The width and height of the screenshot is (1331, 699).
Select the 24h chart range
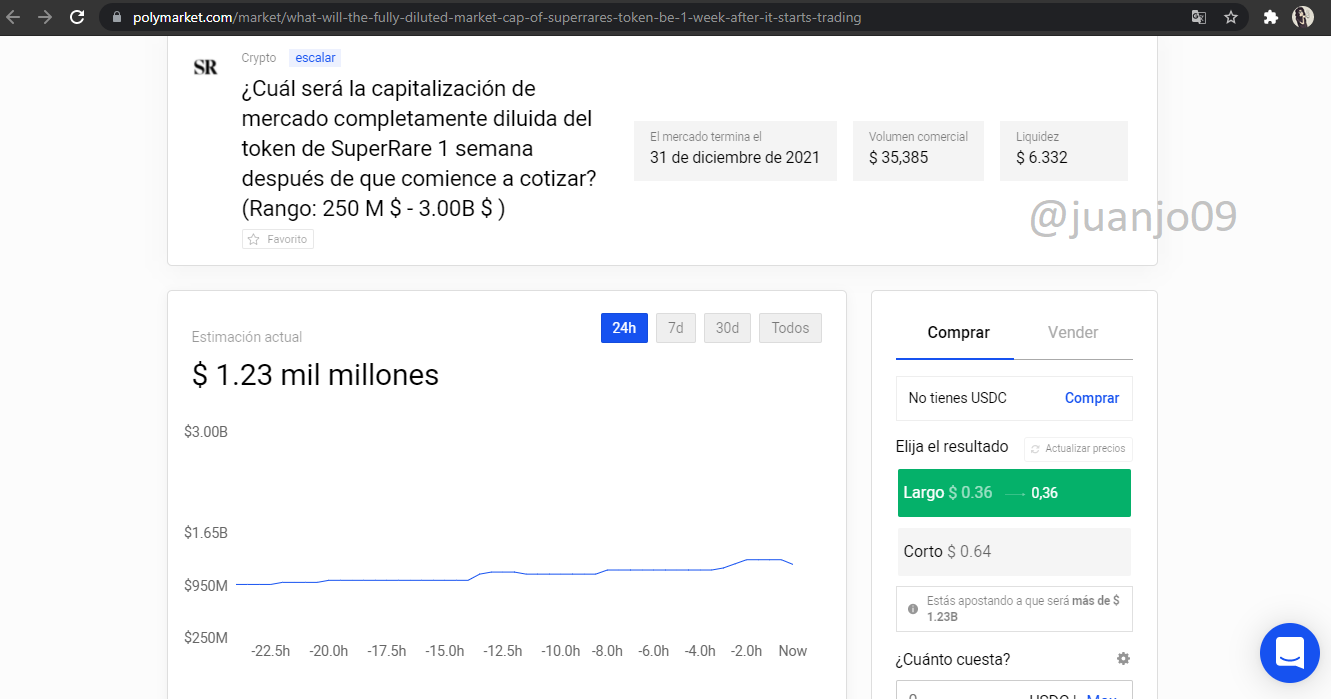pyautogui.click(x=624, y=328)
